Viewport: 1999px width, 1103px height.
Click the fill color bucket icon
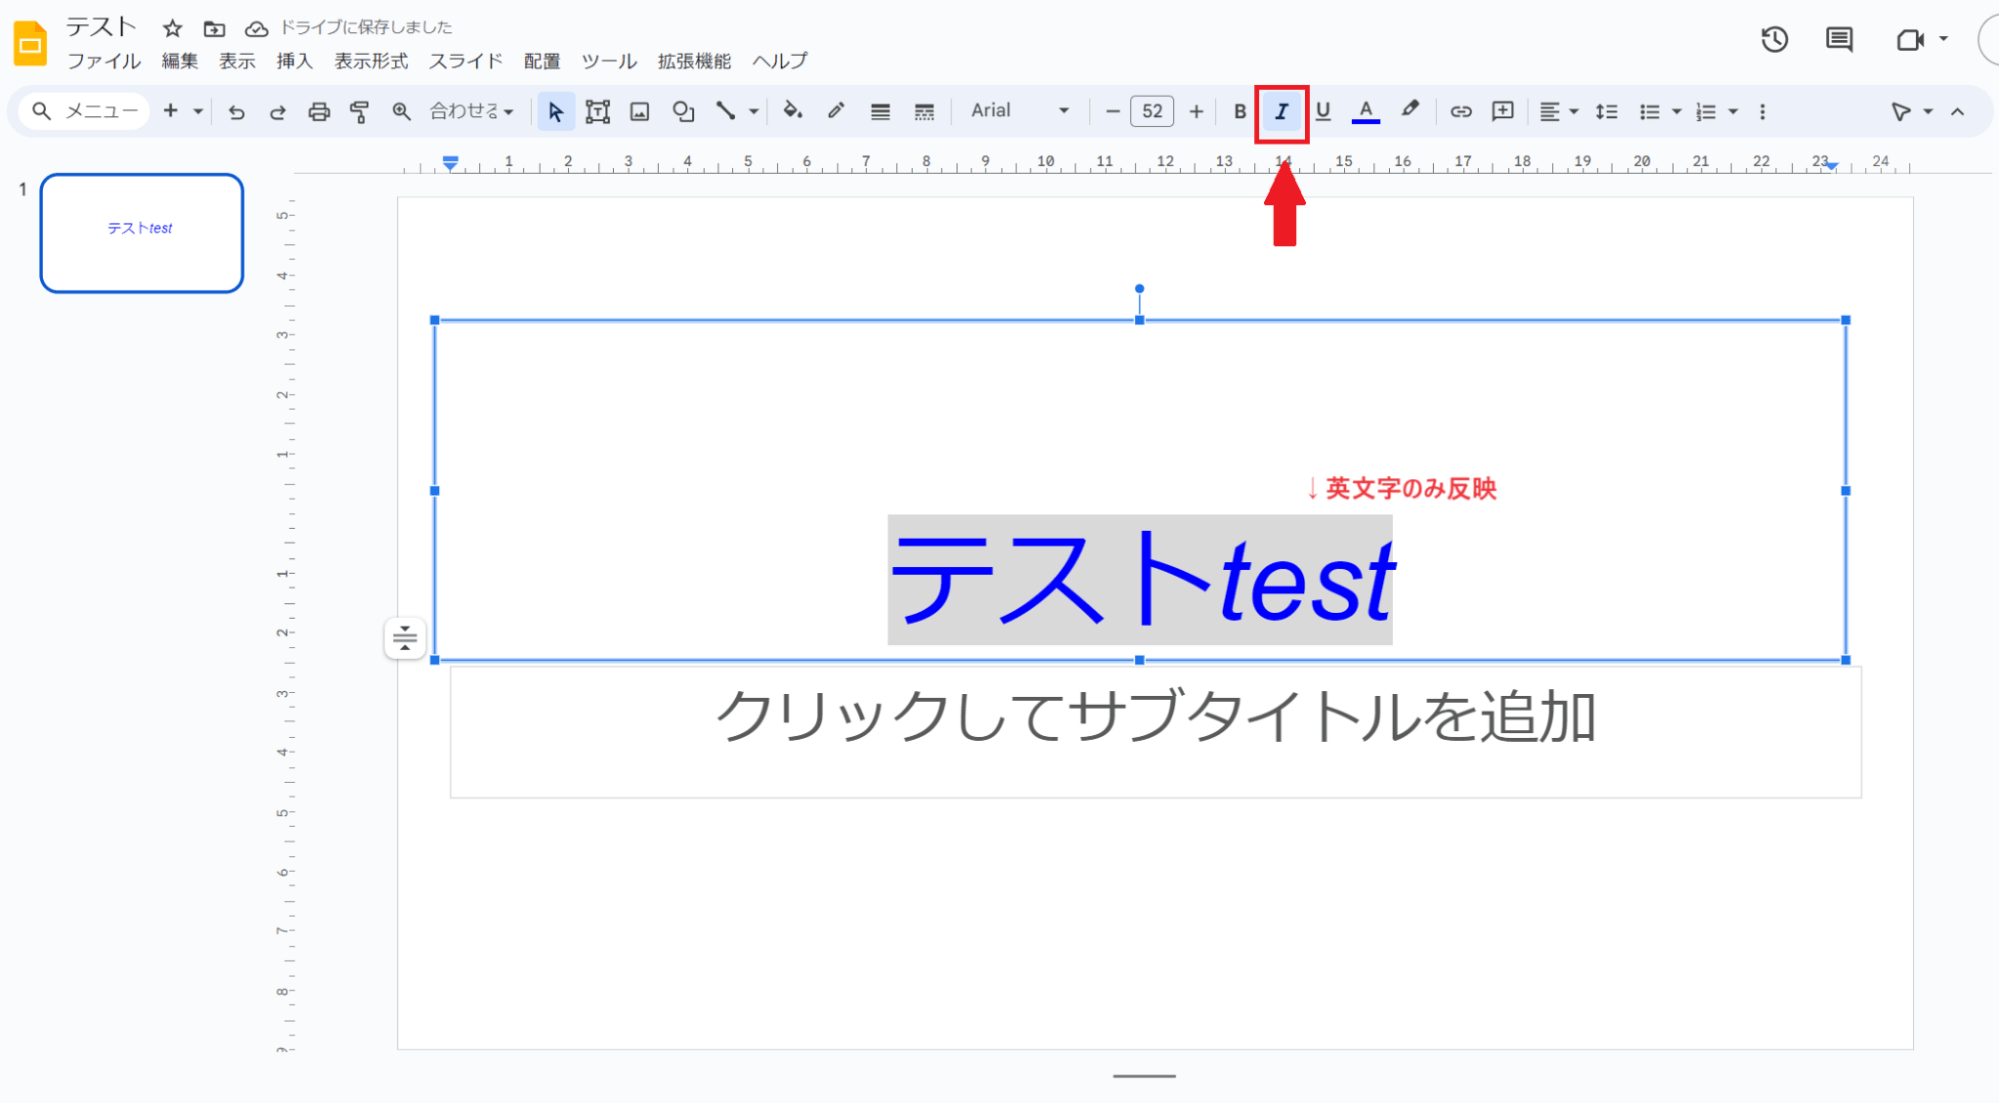[792, 111]
